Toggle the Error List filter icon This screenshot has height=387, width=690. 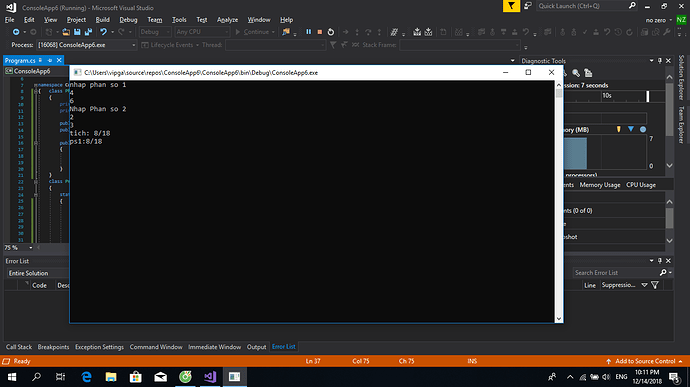coord(655,285)
